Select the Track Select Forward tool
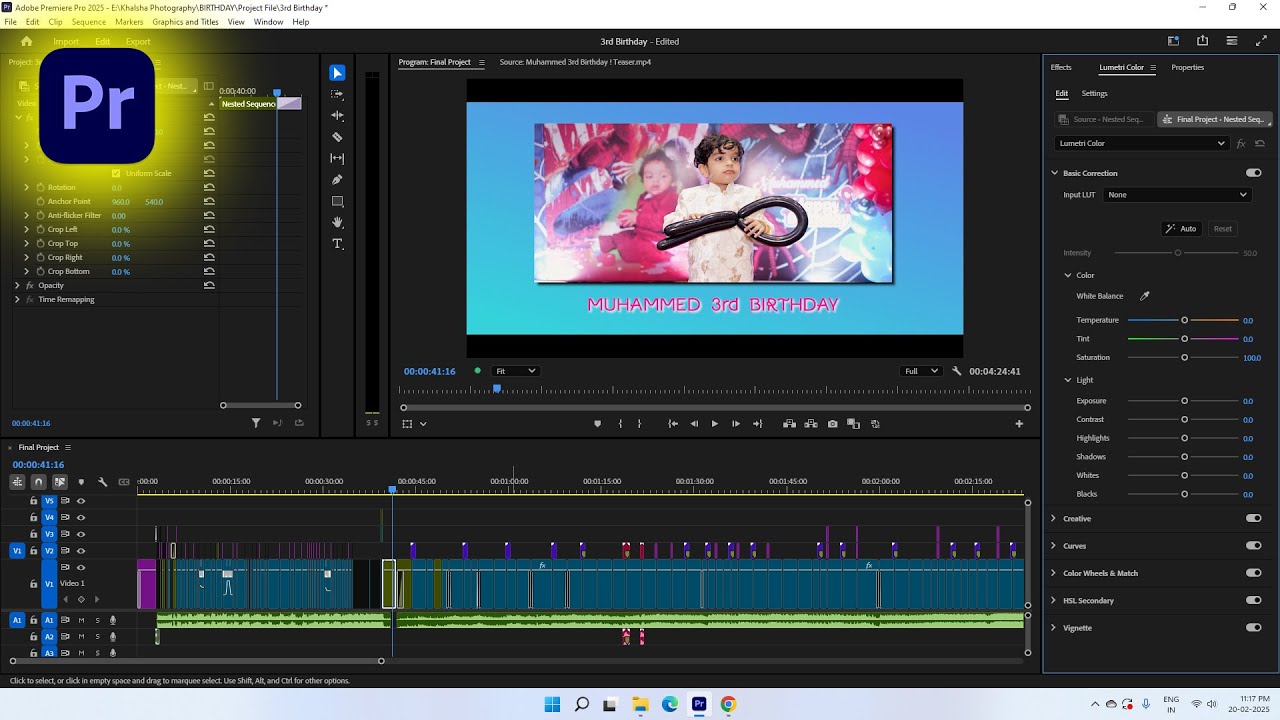The height and width of the screenshot is (720, 1280). point(337,94)
